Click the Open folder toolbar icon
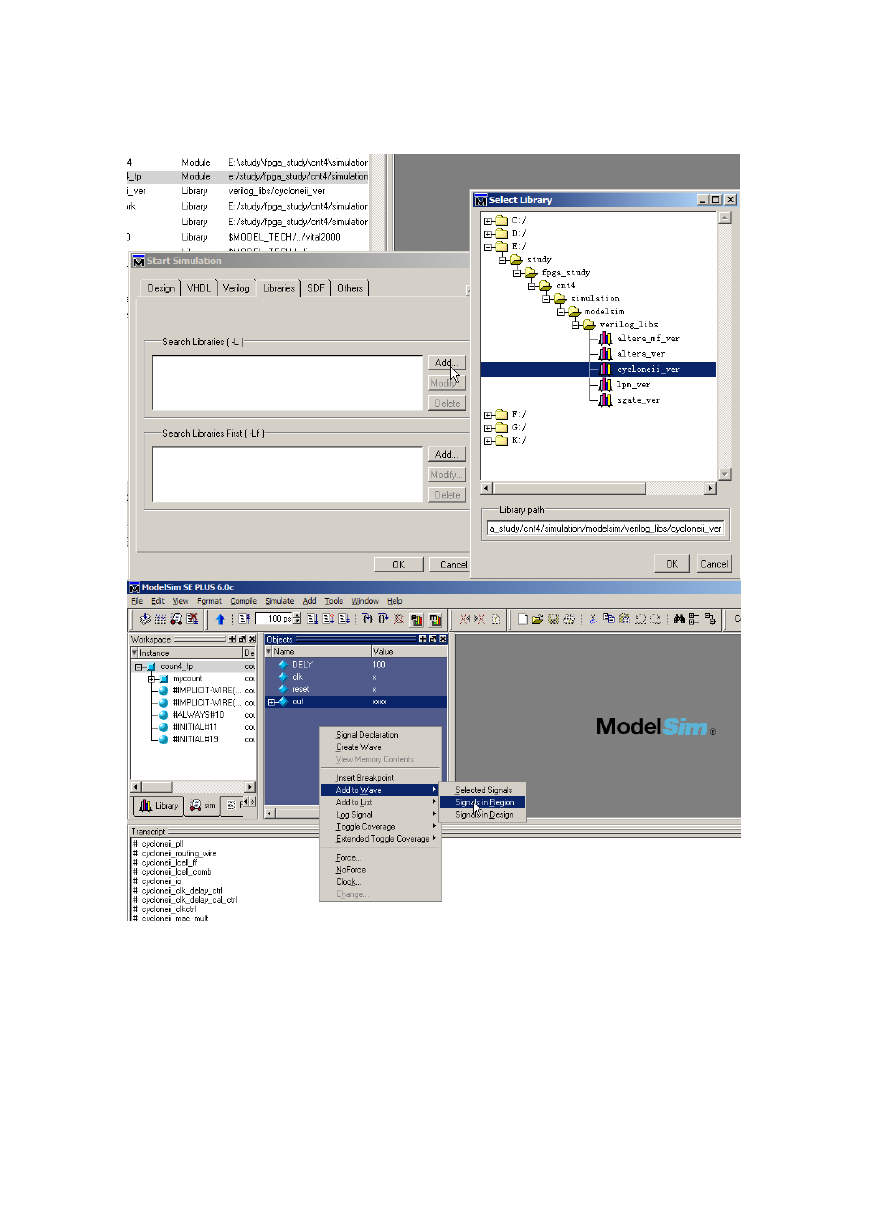 538,620
